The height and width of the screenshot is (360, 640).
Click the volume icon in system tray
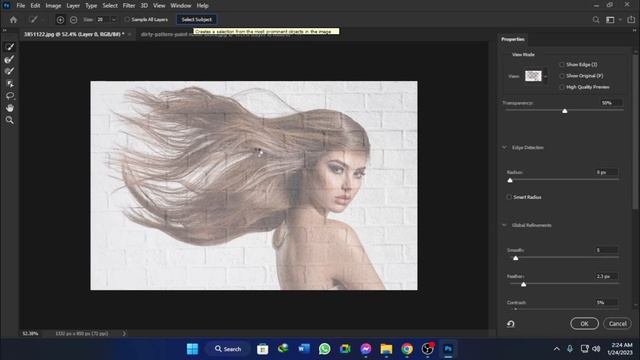tap(596, 349)
